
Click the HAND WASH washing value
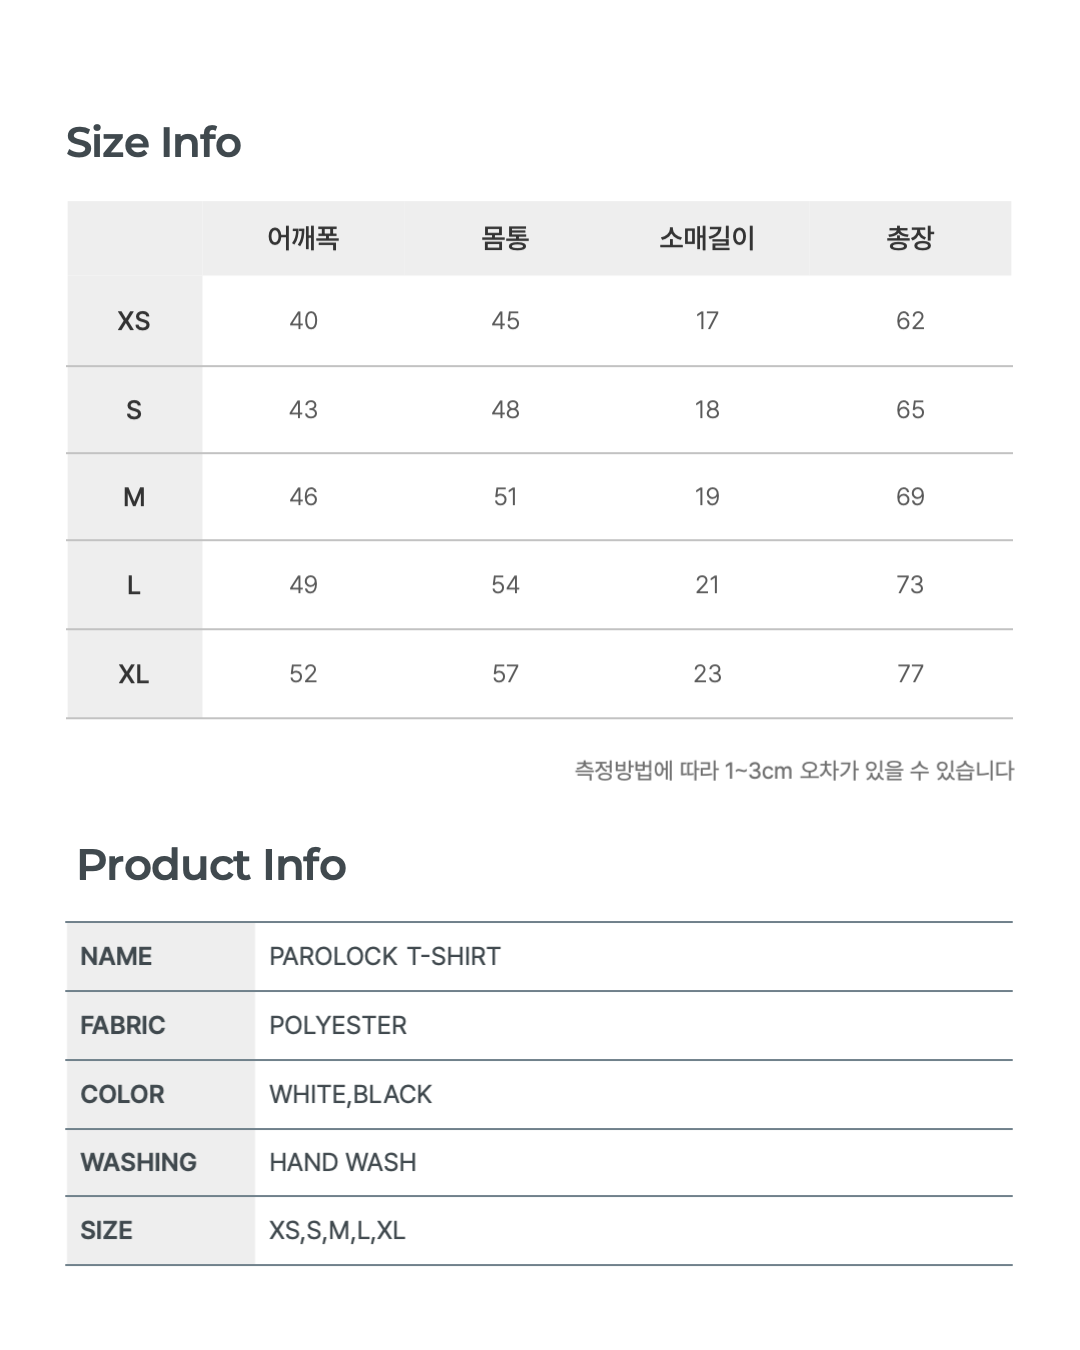pos(343,1162)
